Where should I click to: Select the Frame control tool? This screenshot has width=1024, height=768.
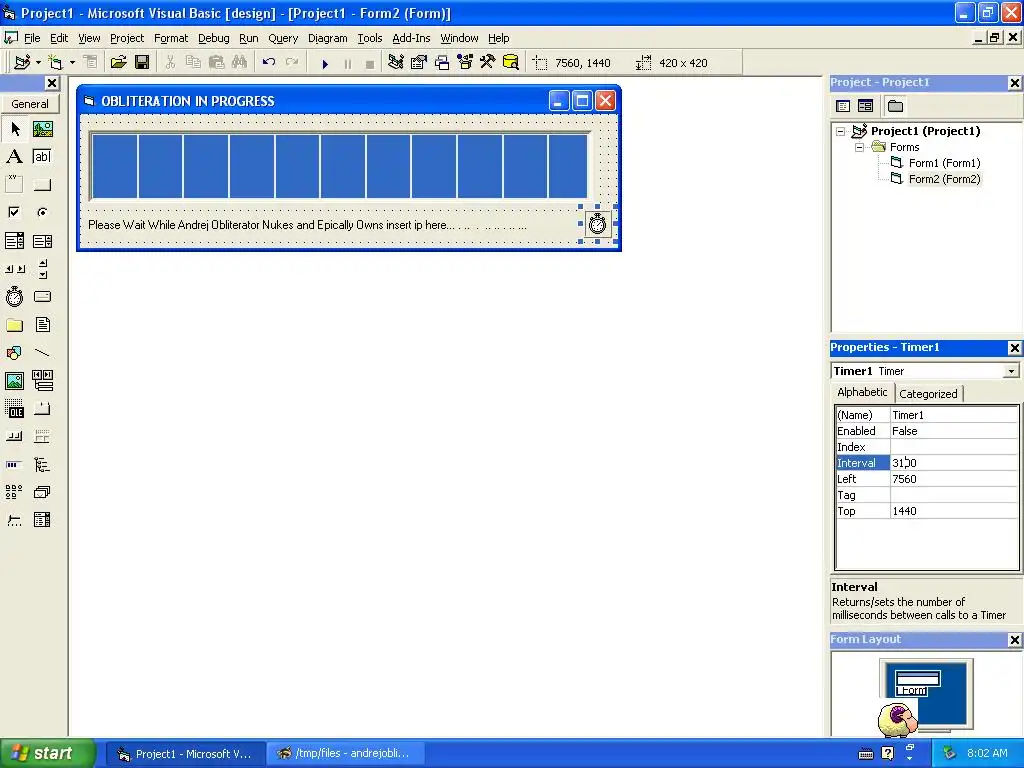(x=14, y=185)
